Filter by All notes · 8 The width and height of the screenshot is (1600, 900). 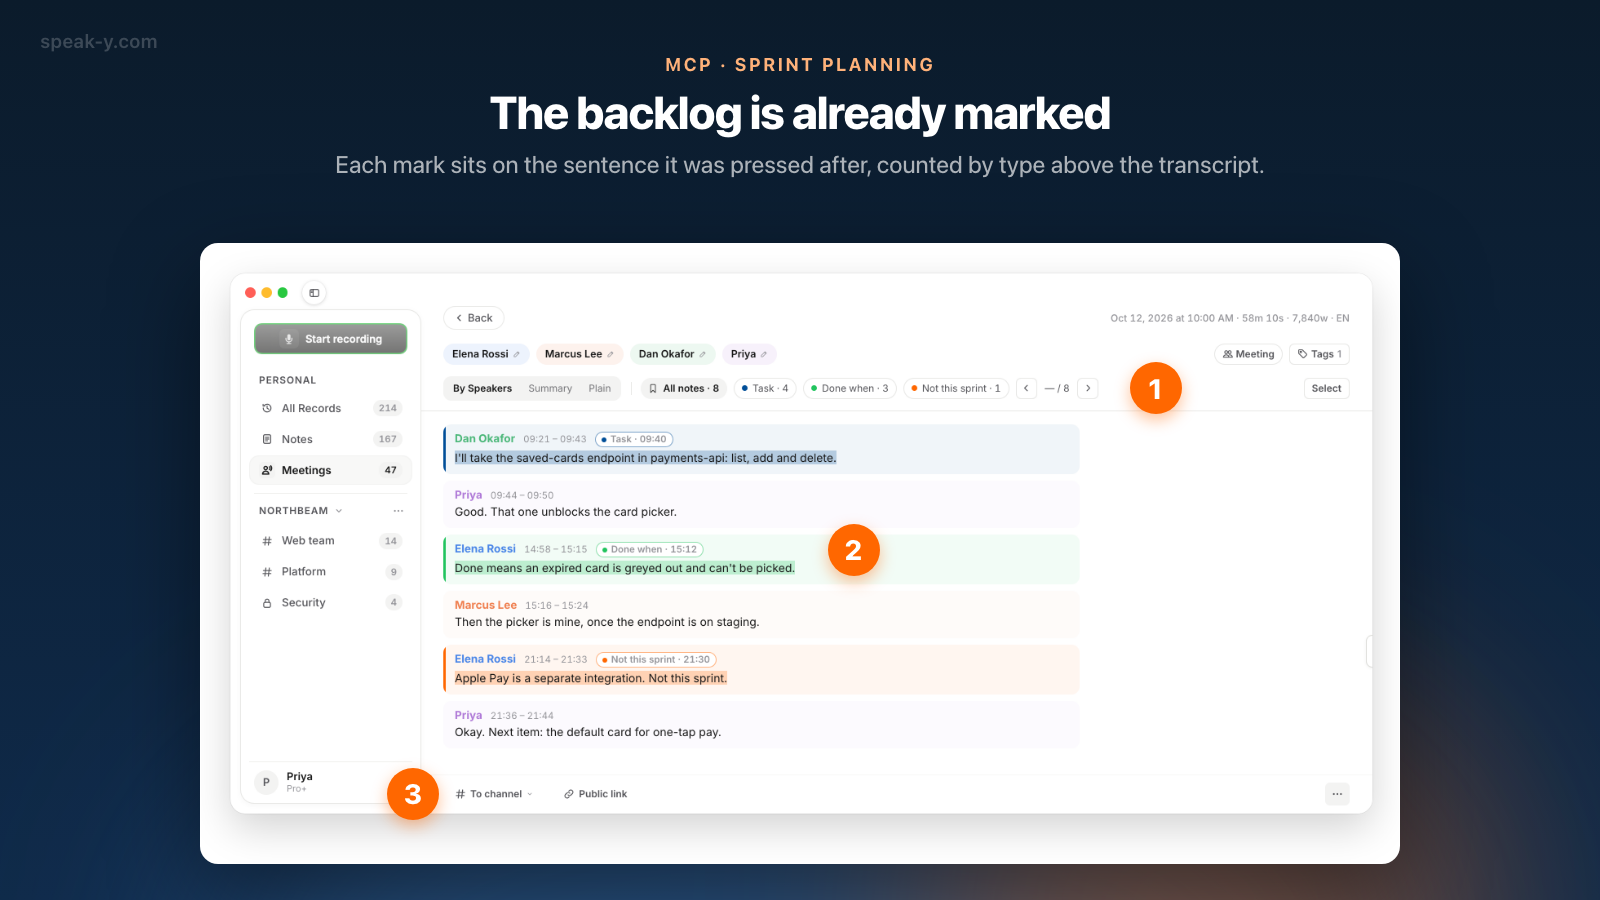[684, 389]
